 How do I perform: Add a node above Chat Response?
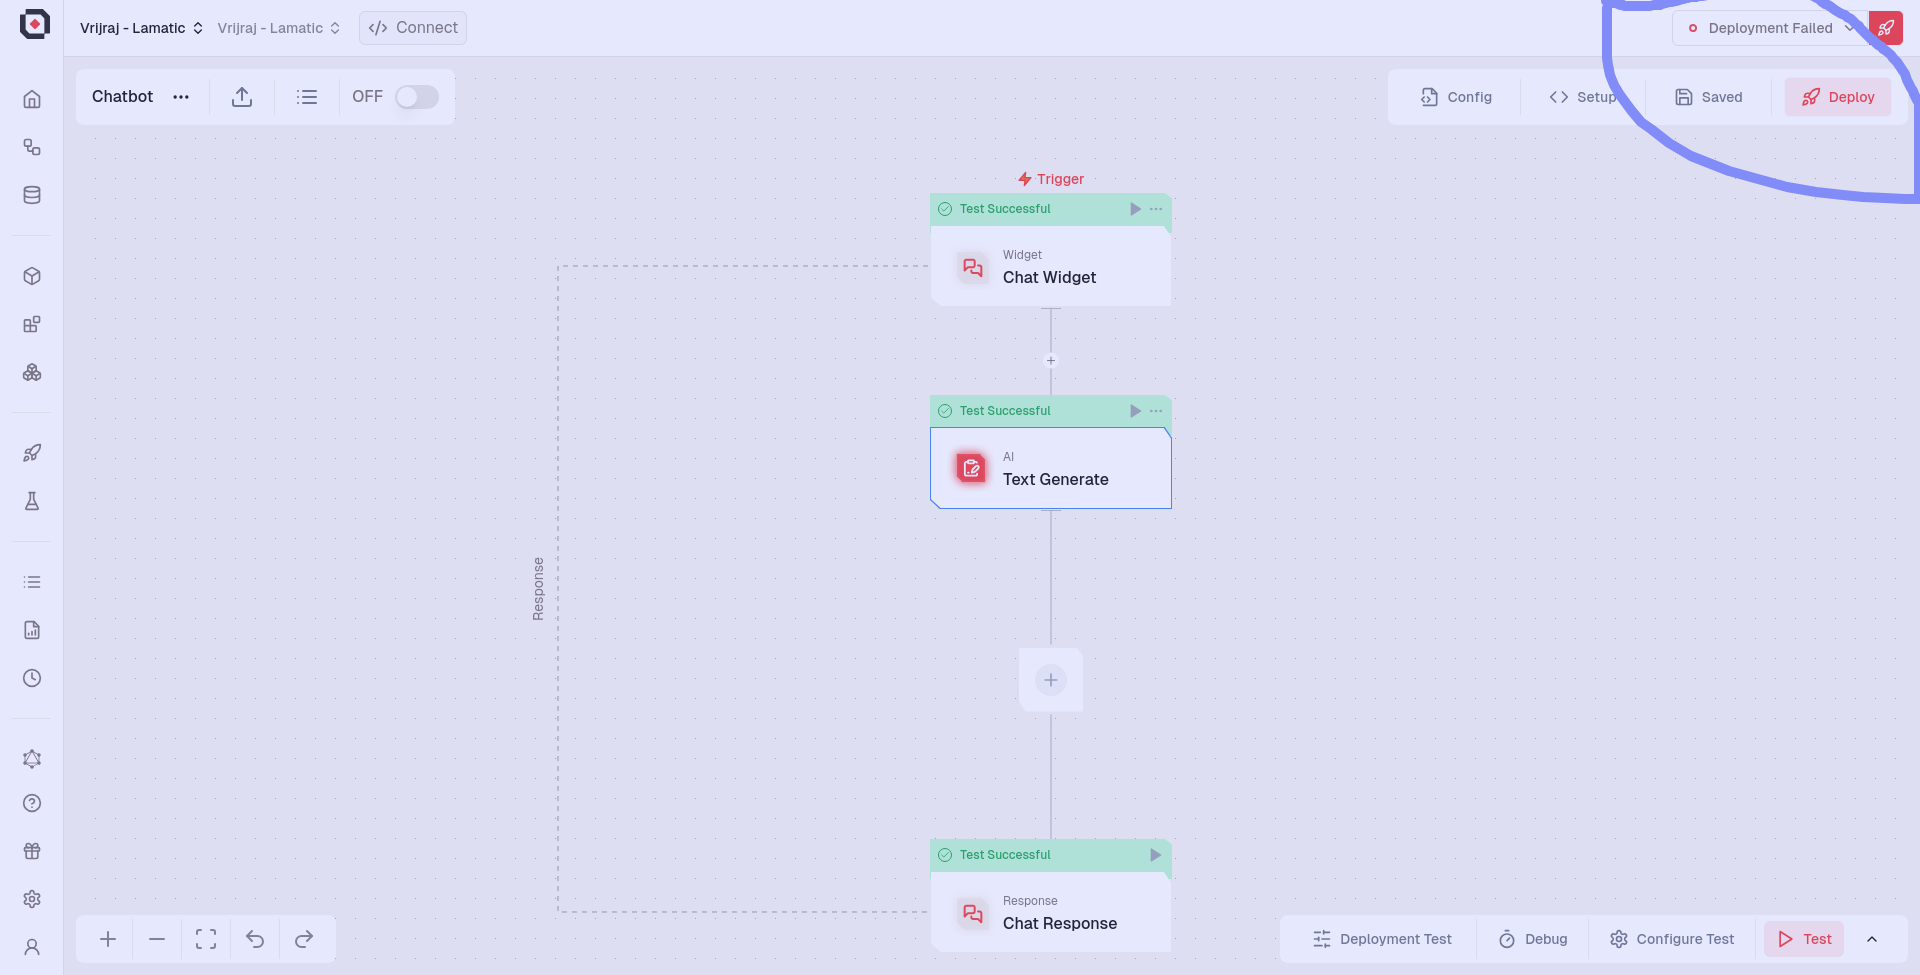click(1050, 680)
